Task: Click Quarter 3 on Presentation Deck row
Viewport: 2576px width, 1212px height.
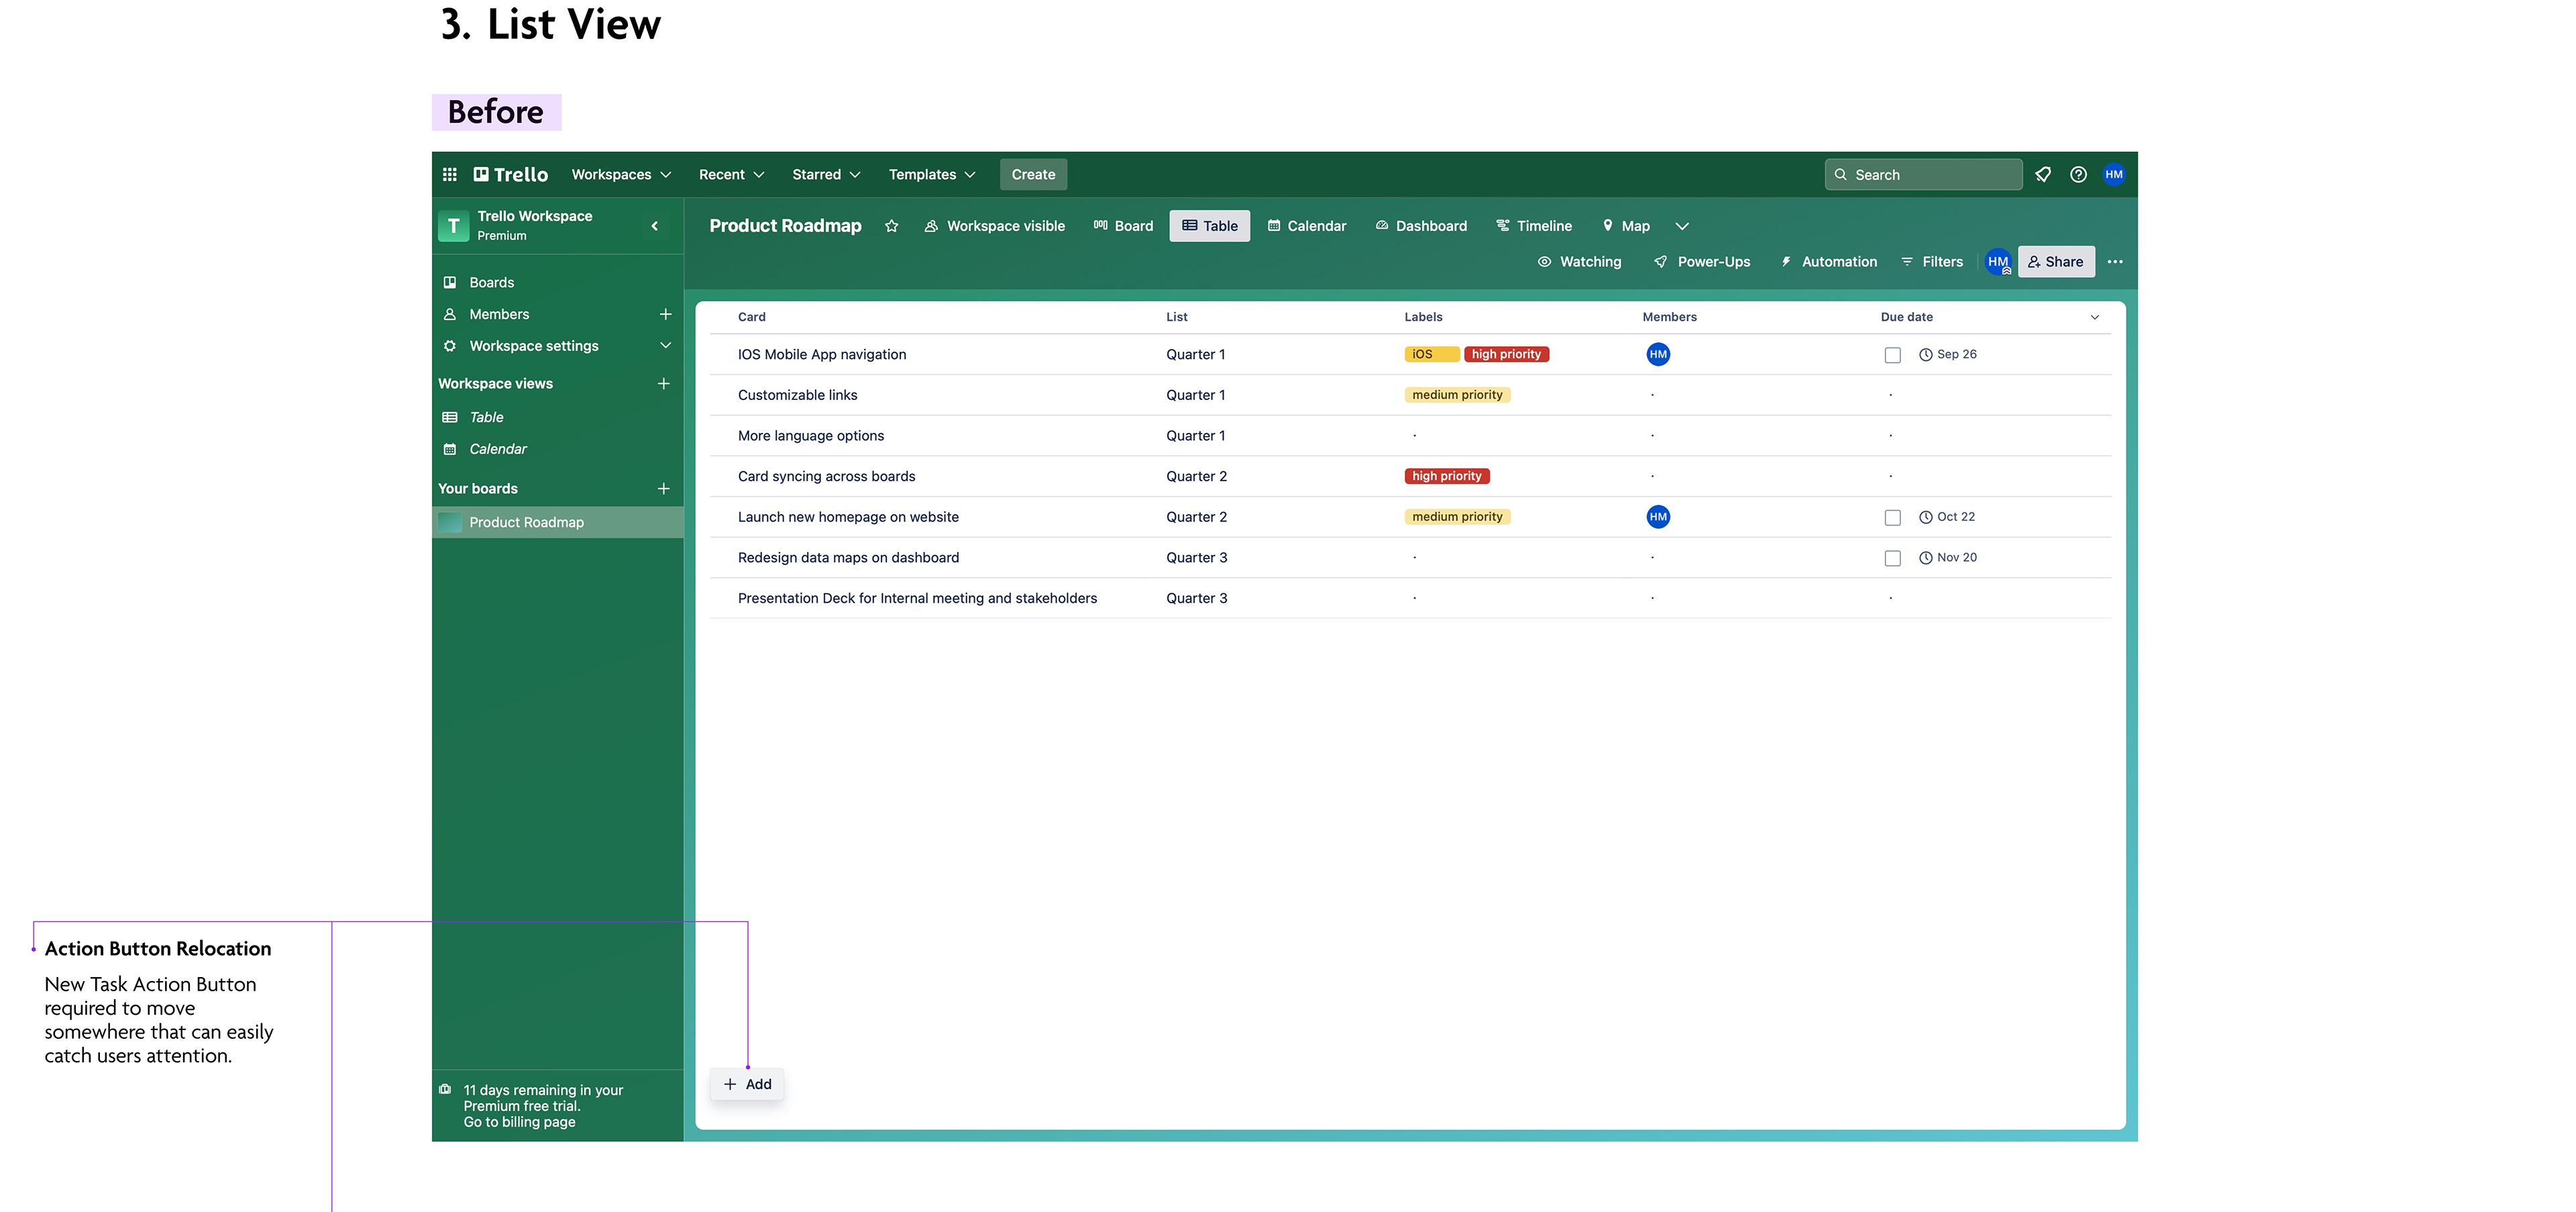Action: (1196, 598)
